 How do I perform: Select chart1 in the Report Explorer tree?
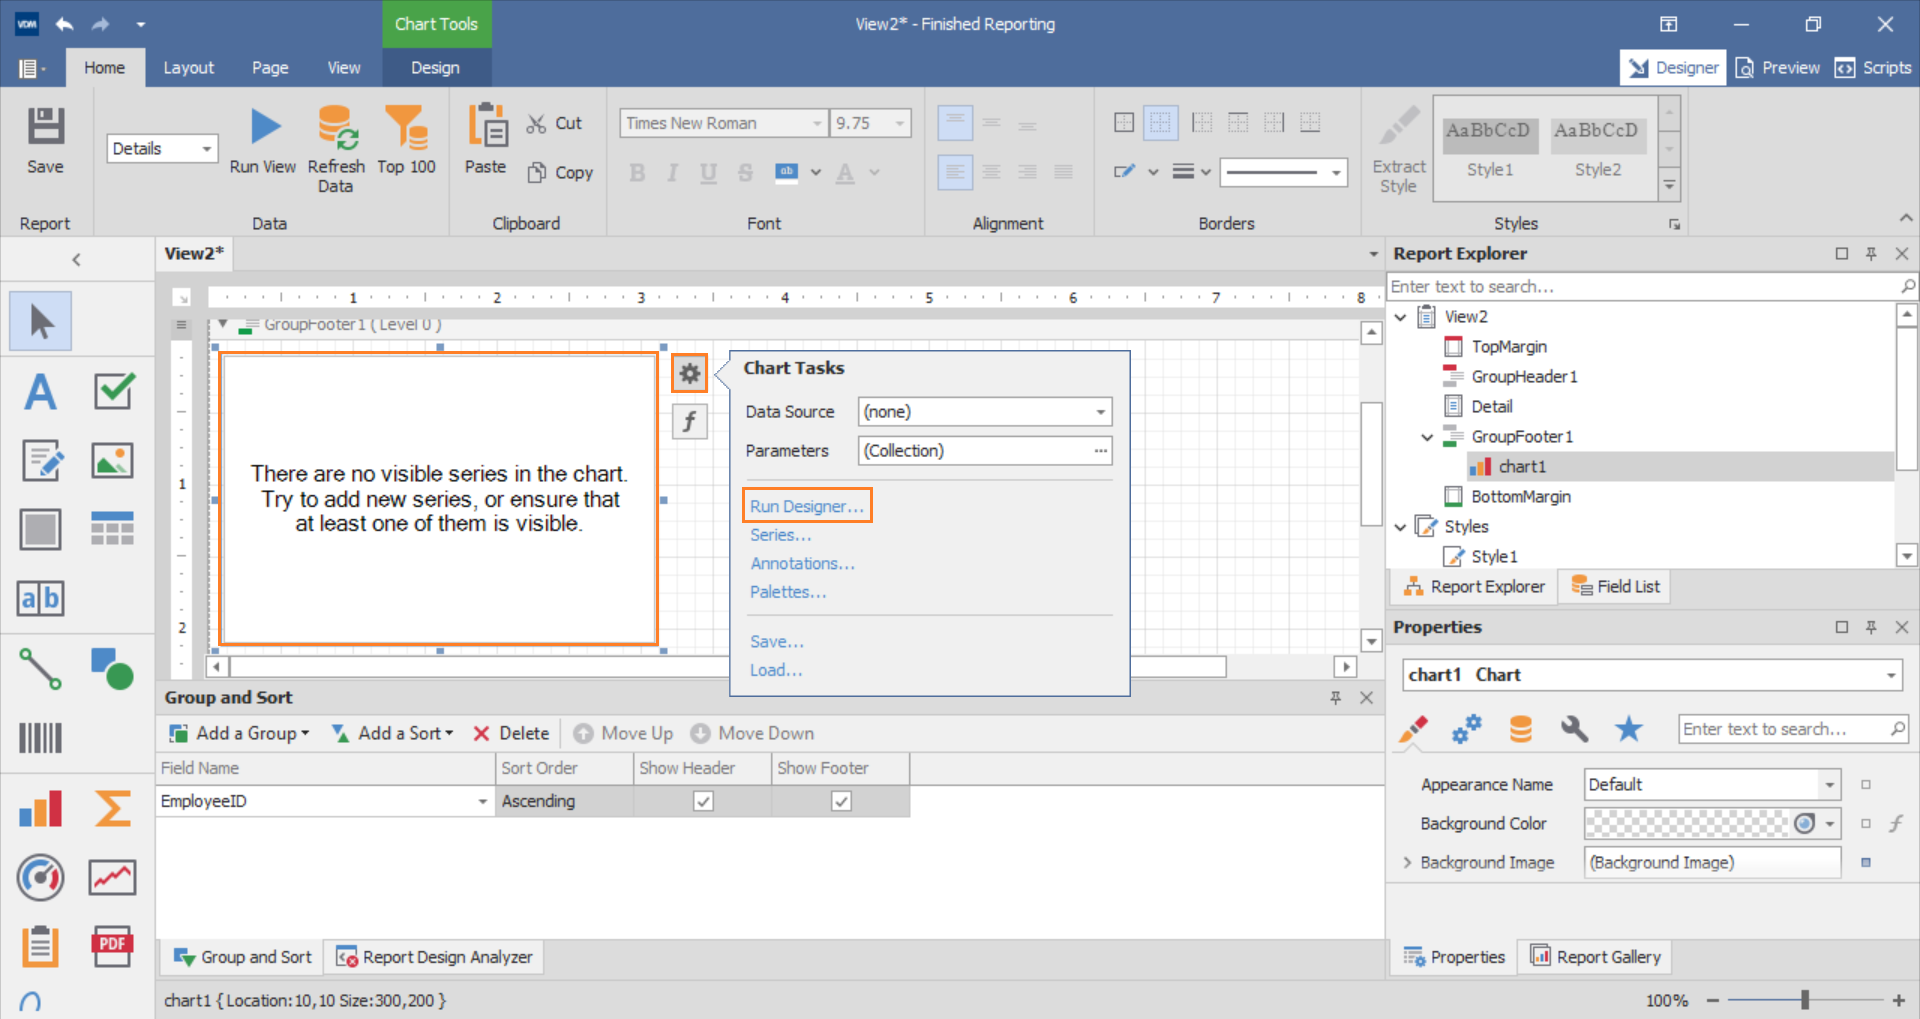coord(1521,467)
